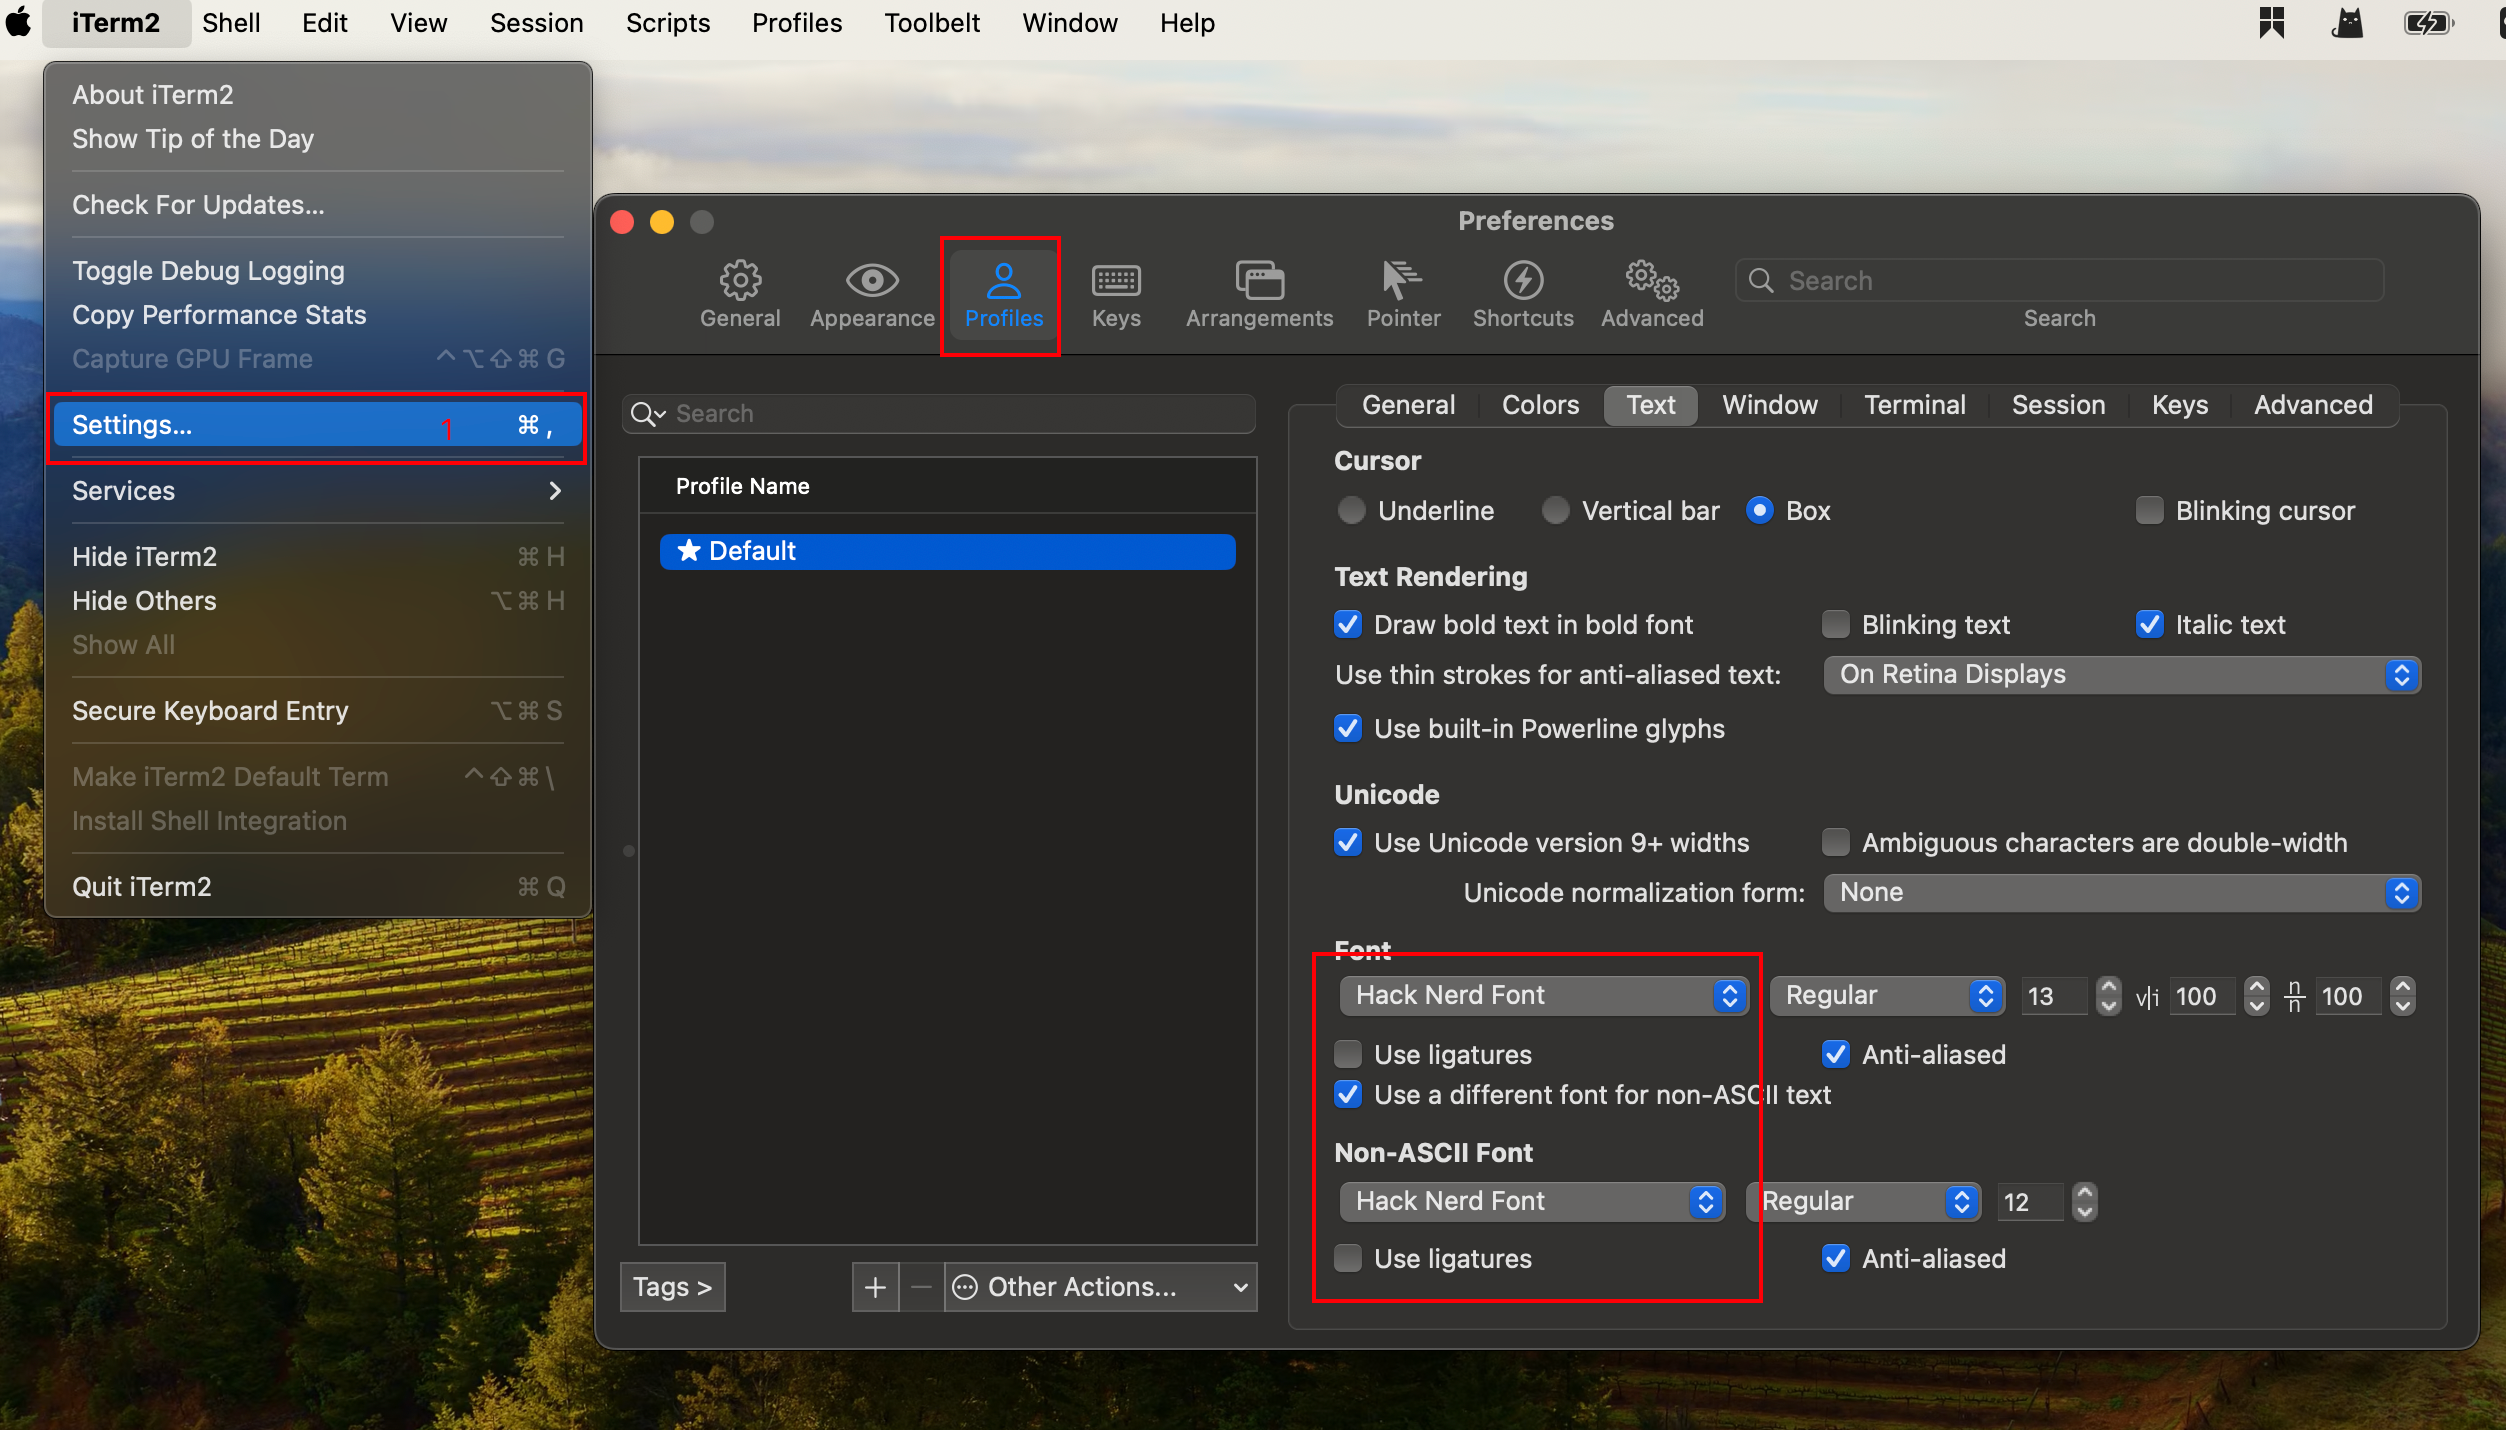Switch to the Colors profile tab
The image size is (2506, 1430).
1540,405
